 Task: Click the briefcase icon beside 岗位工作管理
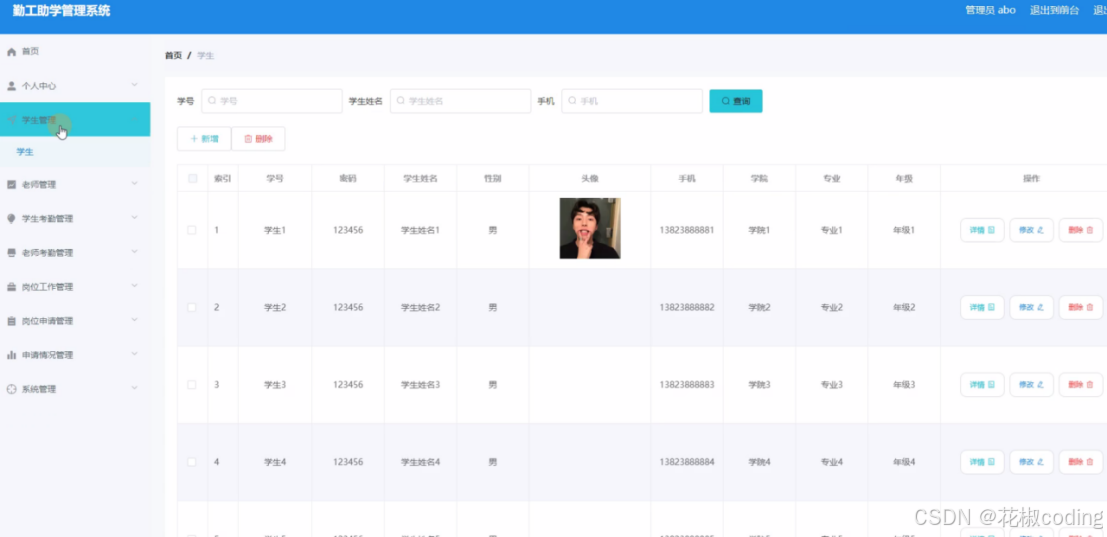click(x=11, y=287)
